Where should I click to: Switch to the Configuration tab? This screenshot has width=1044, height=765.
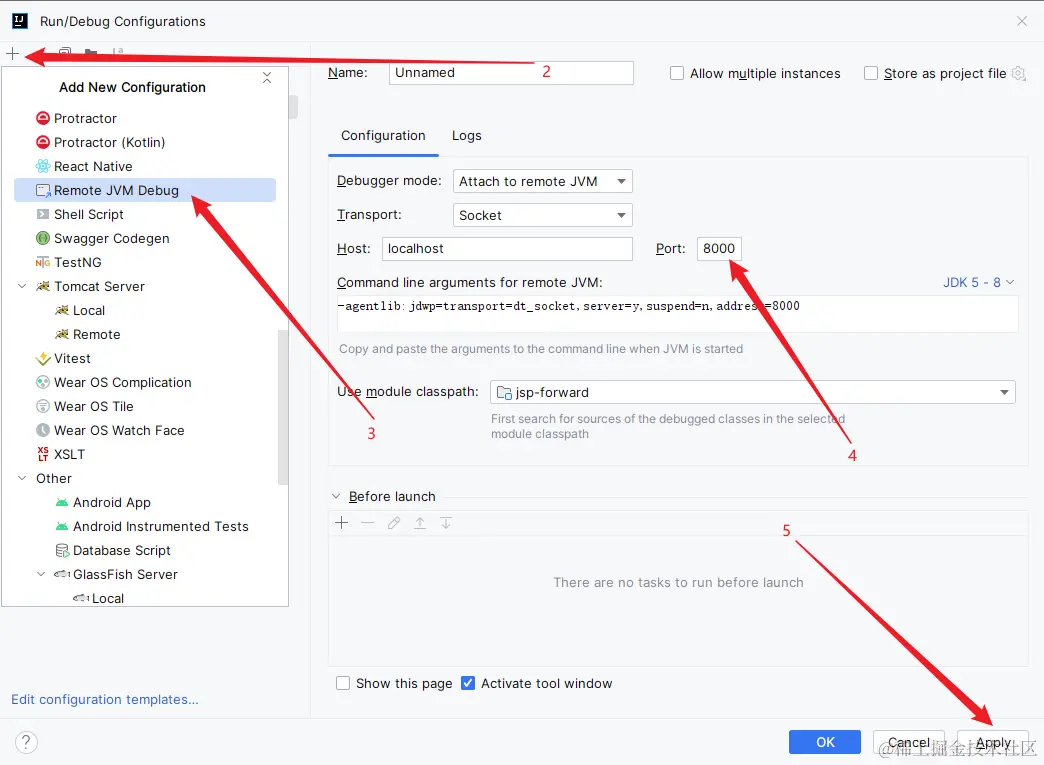[383, 136]
